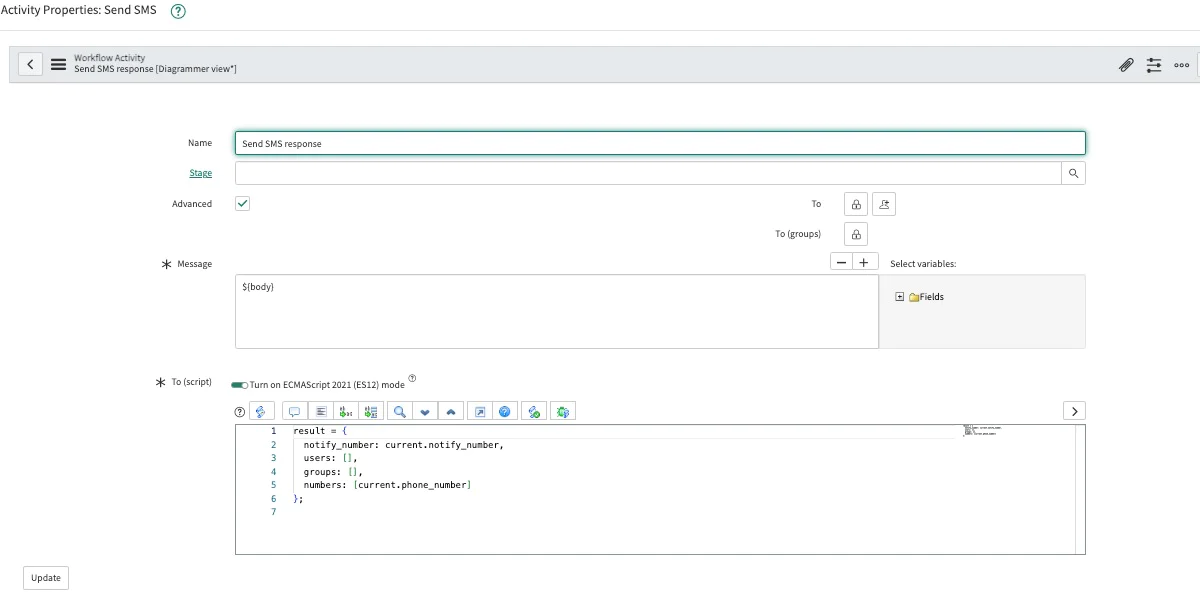Open ES12 mode help question mark

coord(412,379)
